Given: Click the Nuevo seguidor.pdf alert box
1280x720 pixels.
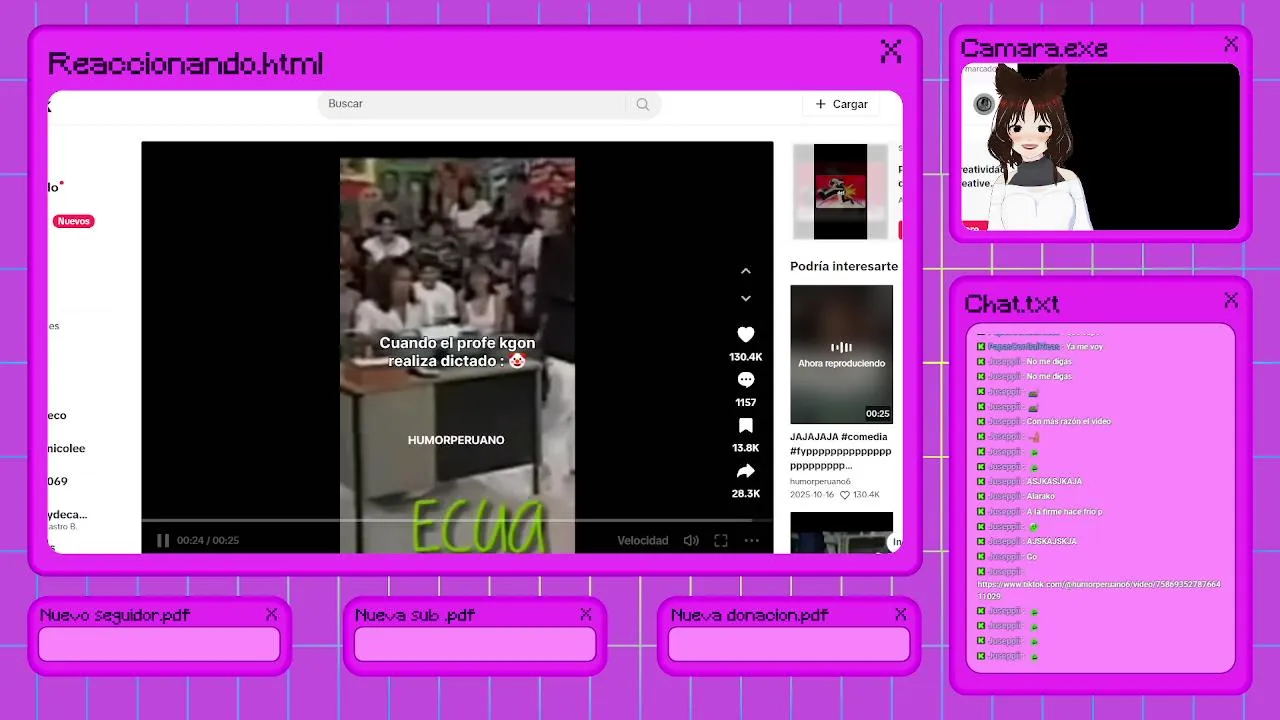Looking at the screenshot, I should coord(159,644).
